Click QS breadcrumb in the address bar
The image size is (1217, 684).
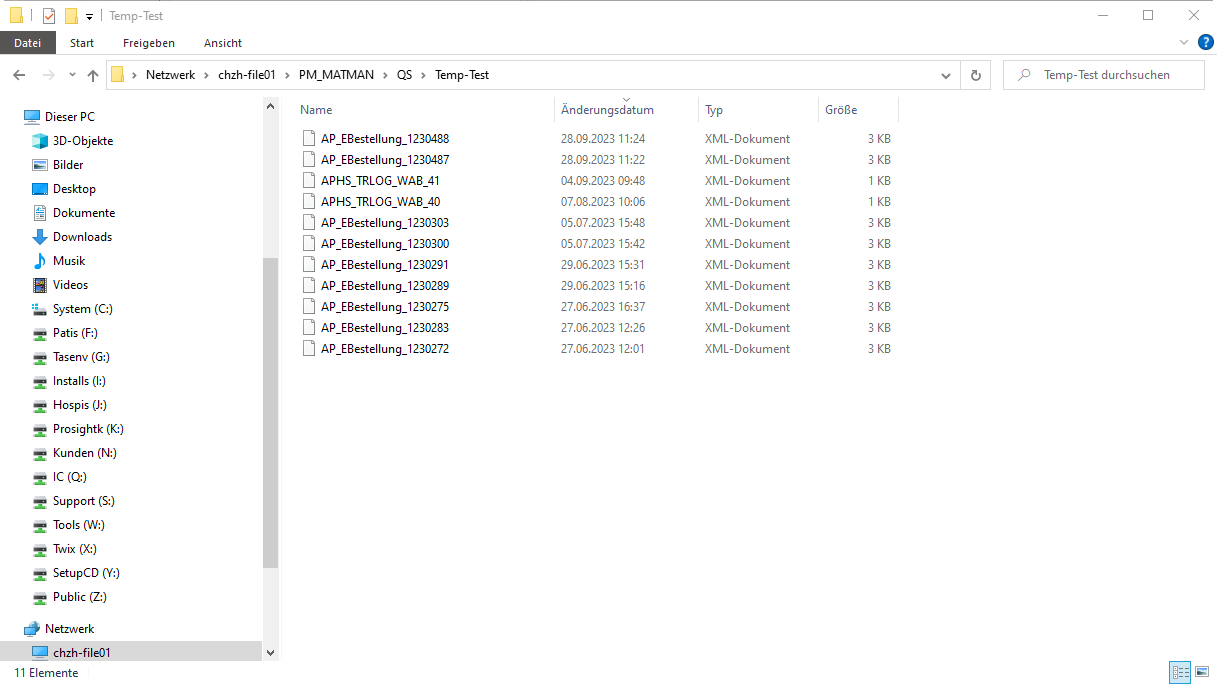404,75
